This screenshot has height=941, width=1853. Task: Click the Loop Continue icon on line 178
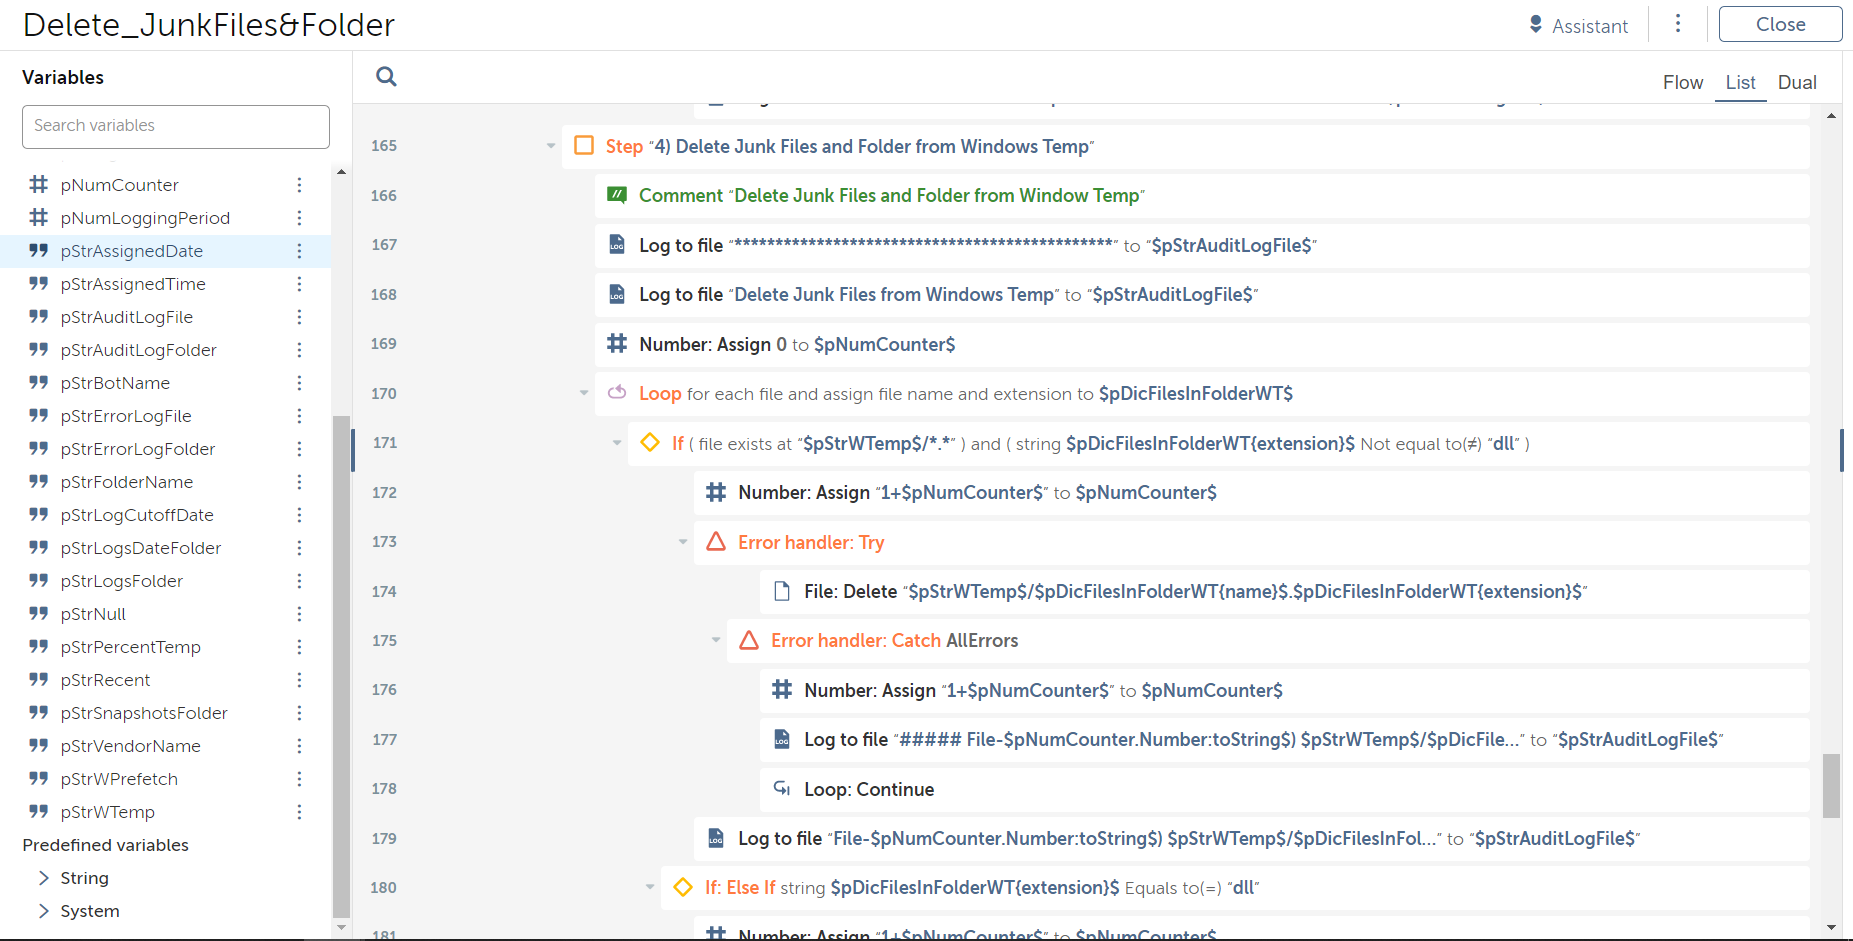pyautogui.click(x=782, y=789)
